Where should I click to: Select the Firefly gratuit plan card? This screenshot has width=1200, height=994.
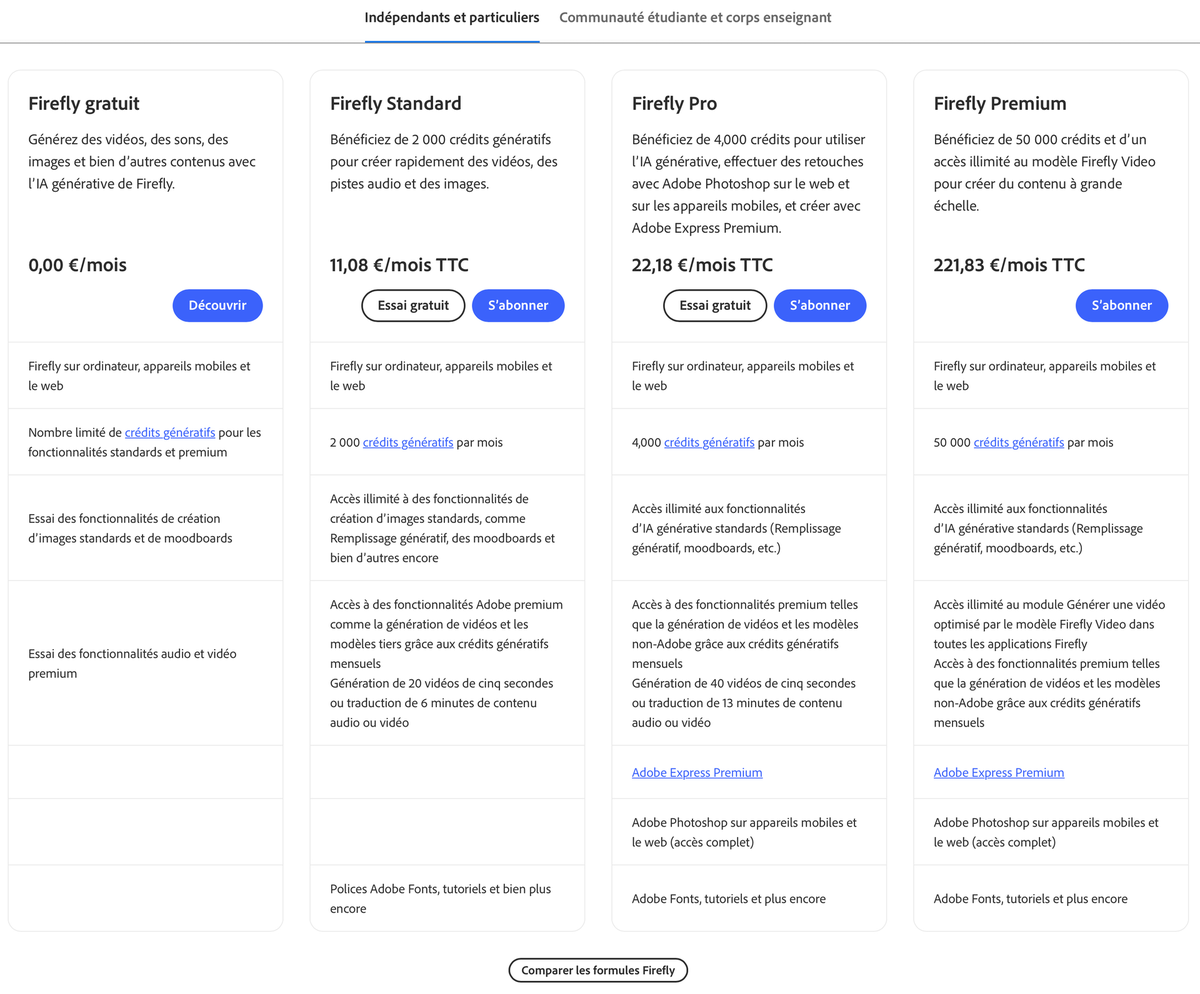point(145,103)
